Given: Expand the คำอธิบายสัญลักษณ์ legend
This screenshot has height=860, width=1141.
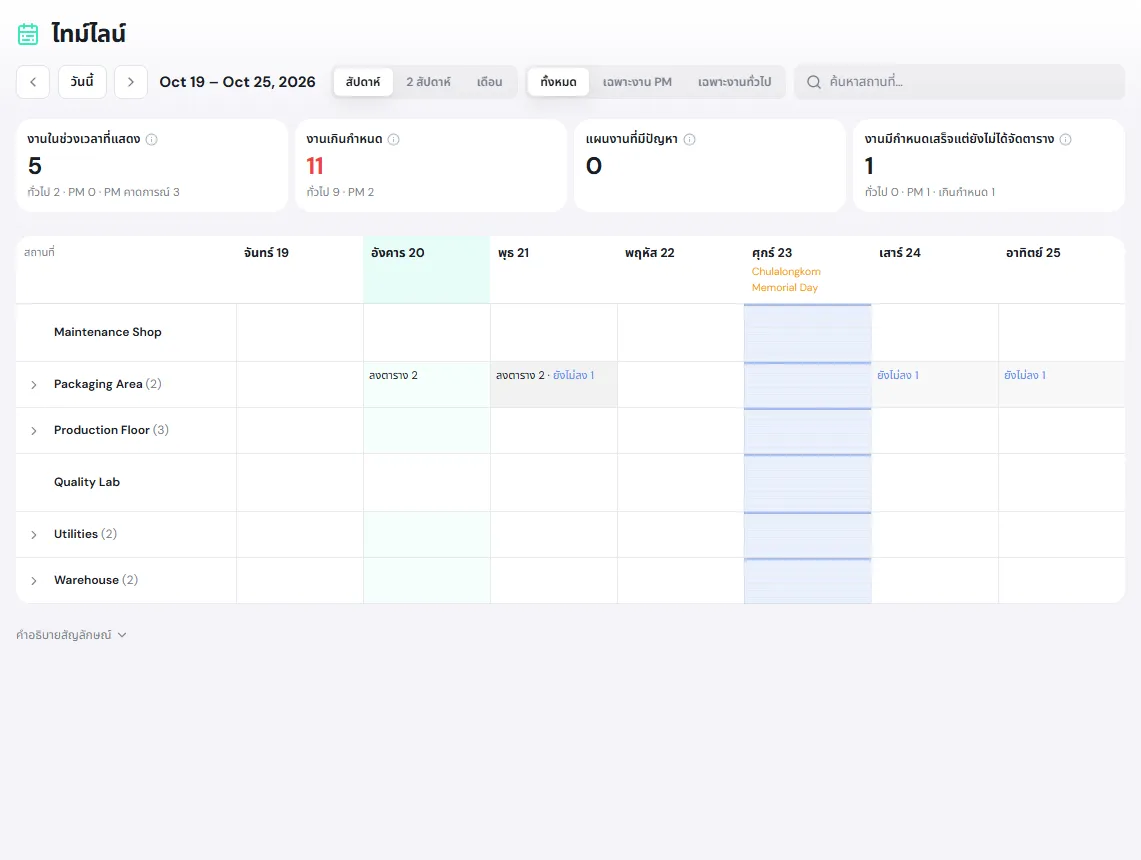Looking at the screenshot, I should (x=71, y=635).
